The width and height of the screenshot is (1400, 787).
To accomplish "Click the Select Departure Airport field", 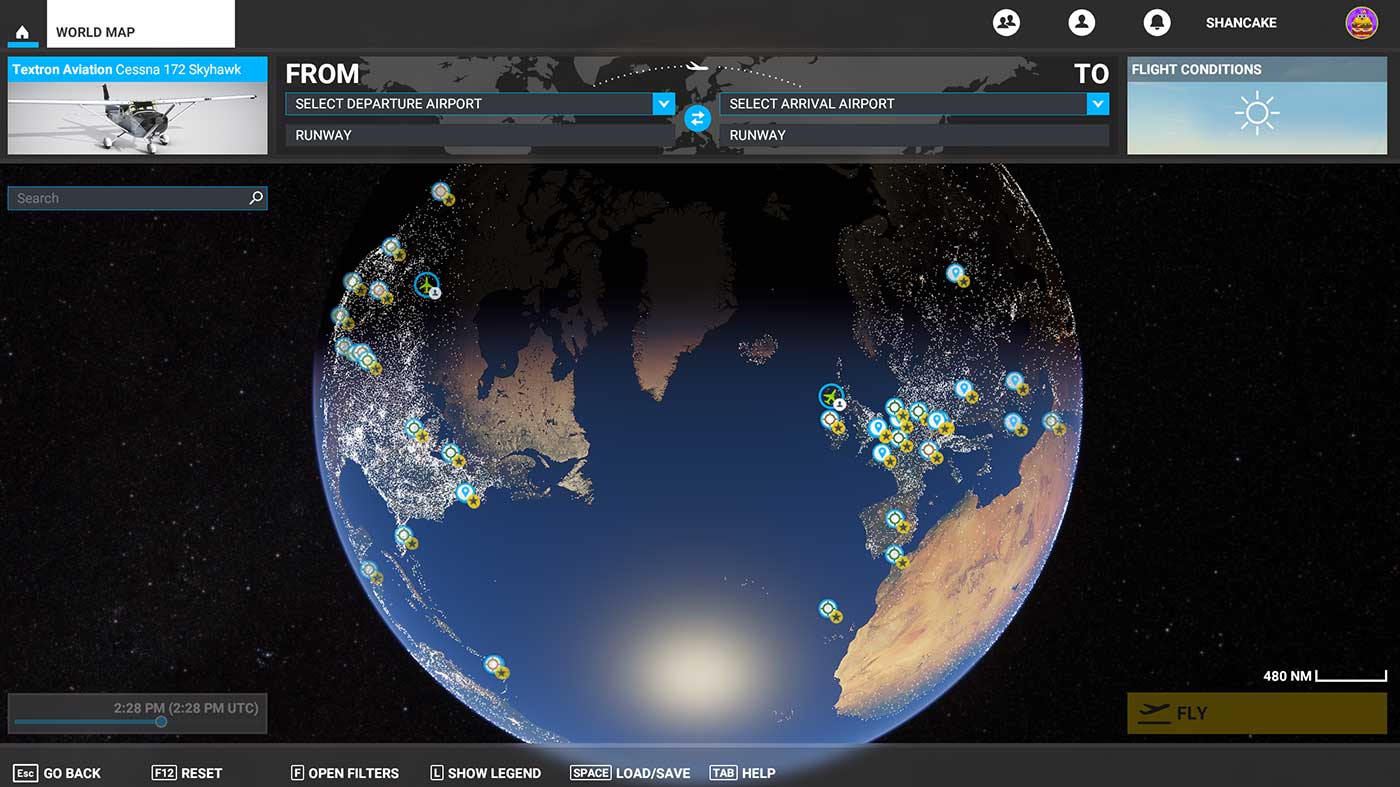I will (480, 103).
